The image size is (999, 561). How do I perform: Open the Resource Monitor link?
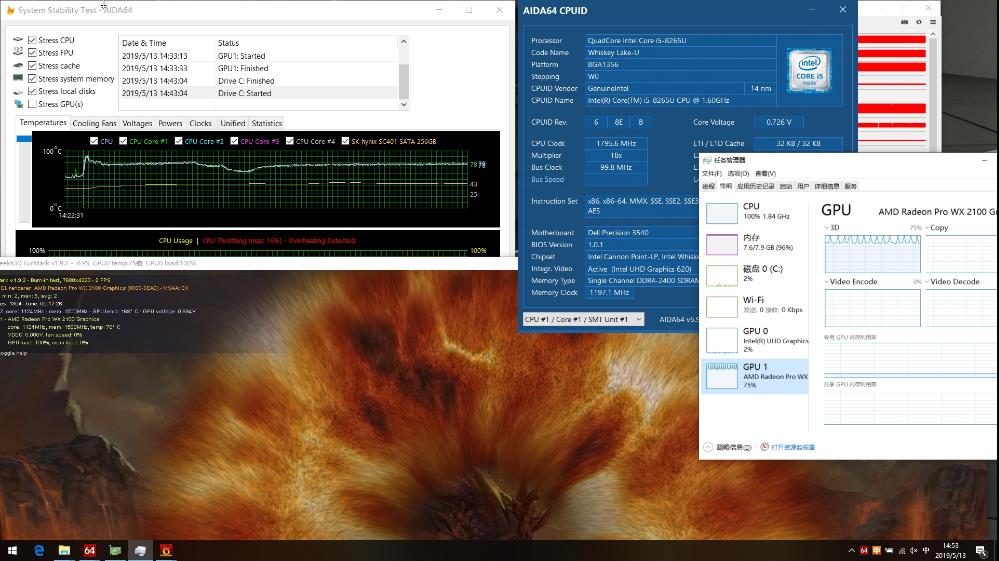(793, 447)
